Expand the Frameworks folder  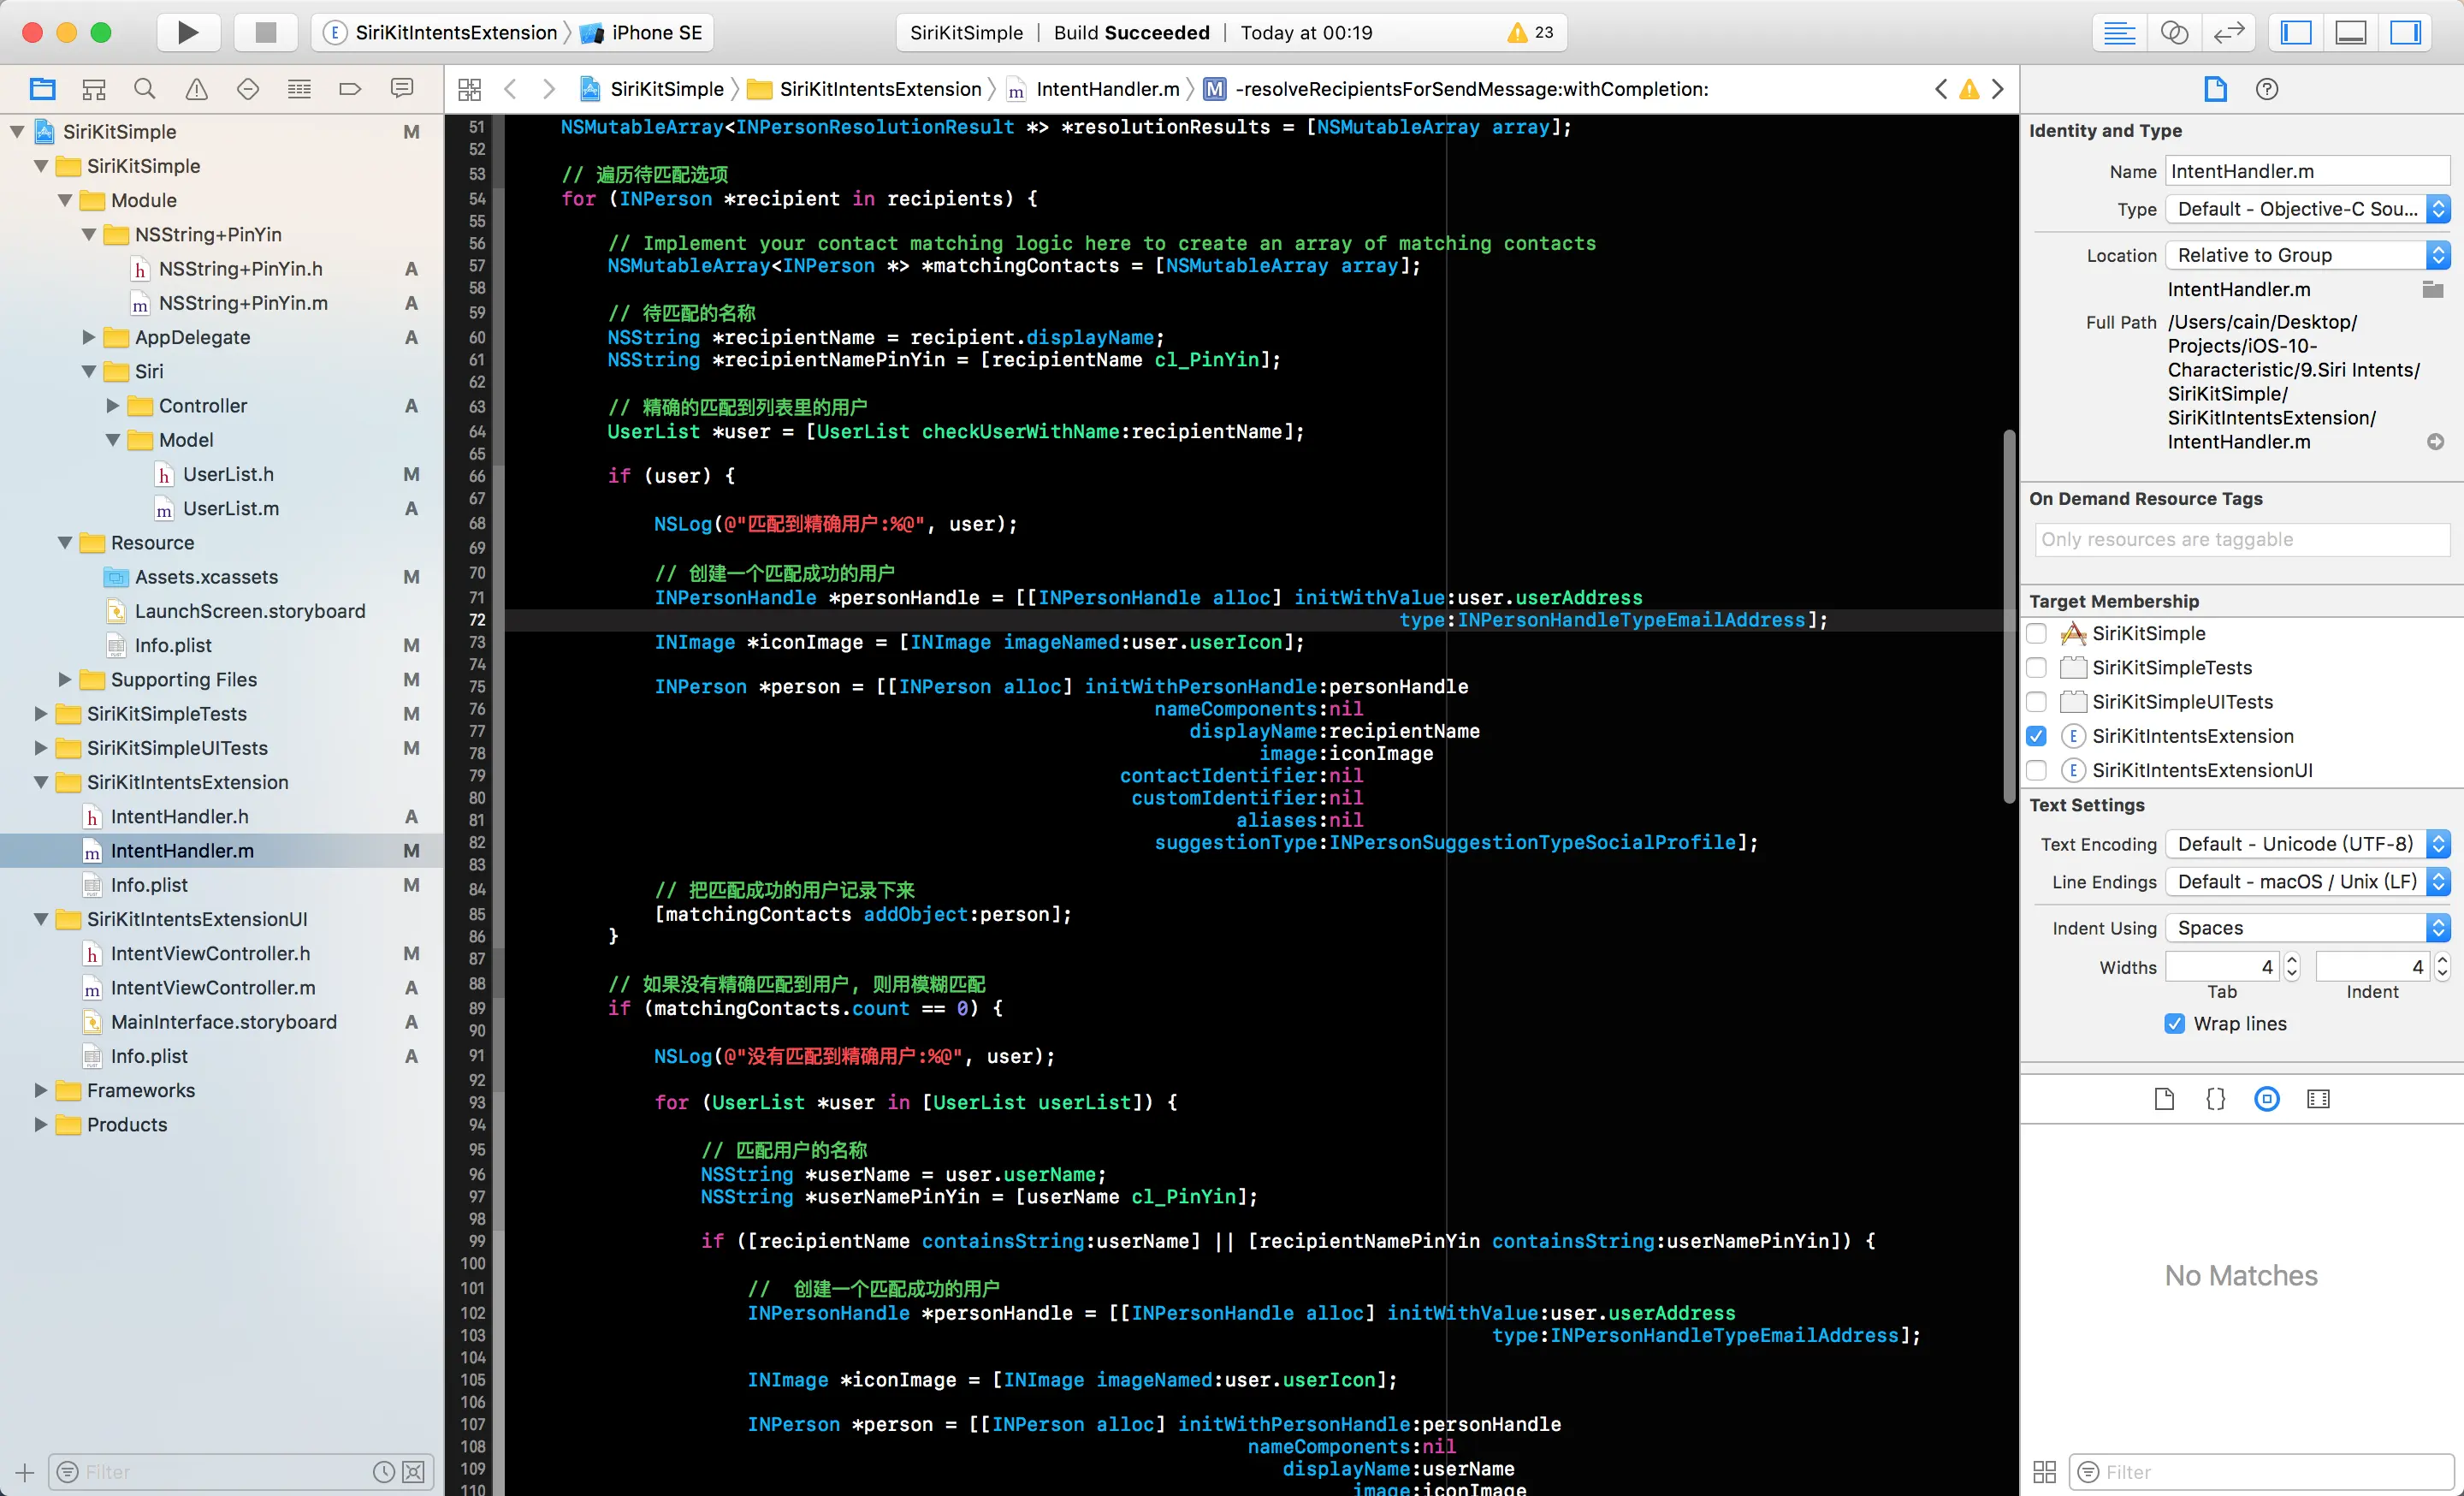(x=41, y=1090)
